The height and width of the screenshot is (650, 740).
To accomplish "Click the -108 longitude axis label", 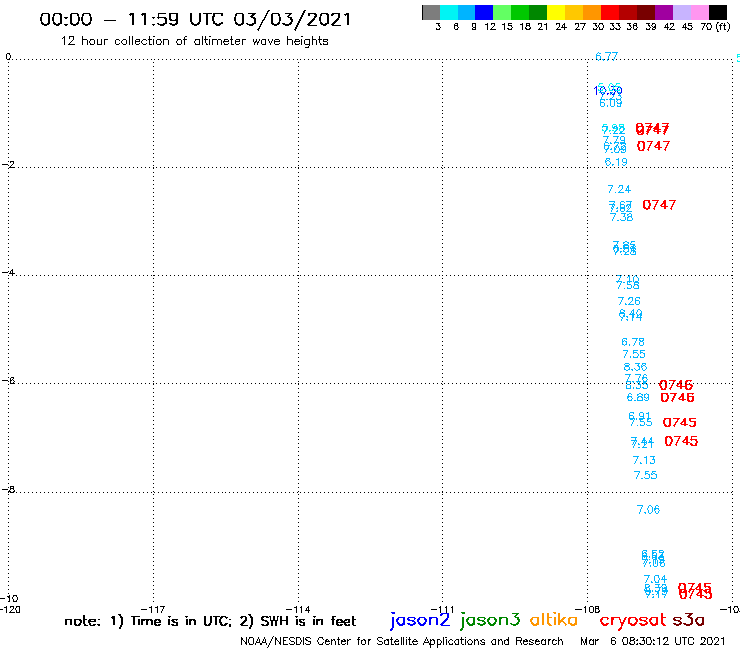I will click(588, 609).
